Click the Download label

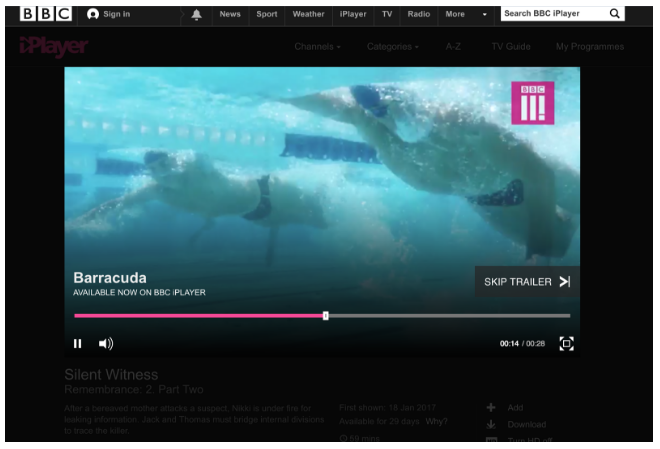527,425
